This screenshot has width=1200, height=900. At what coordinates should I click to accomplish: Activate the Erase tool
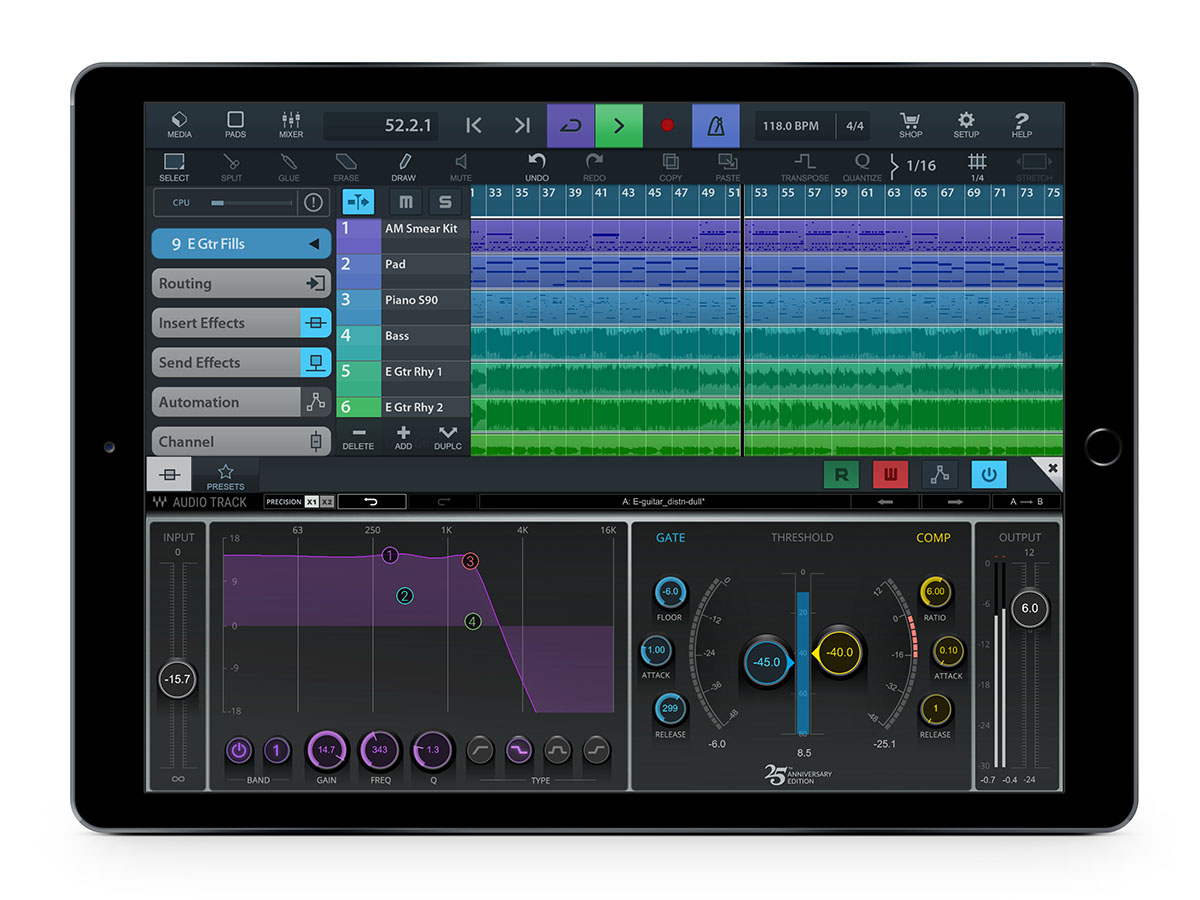coord(346,166)
